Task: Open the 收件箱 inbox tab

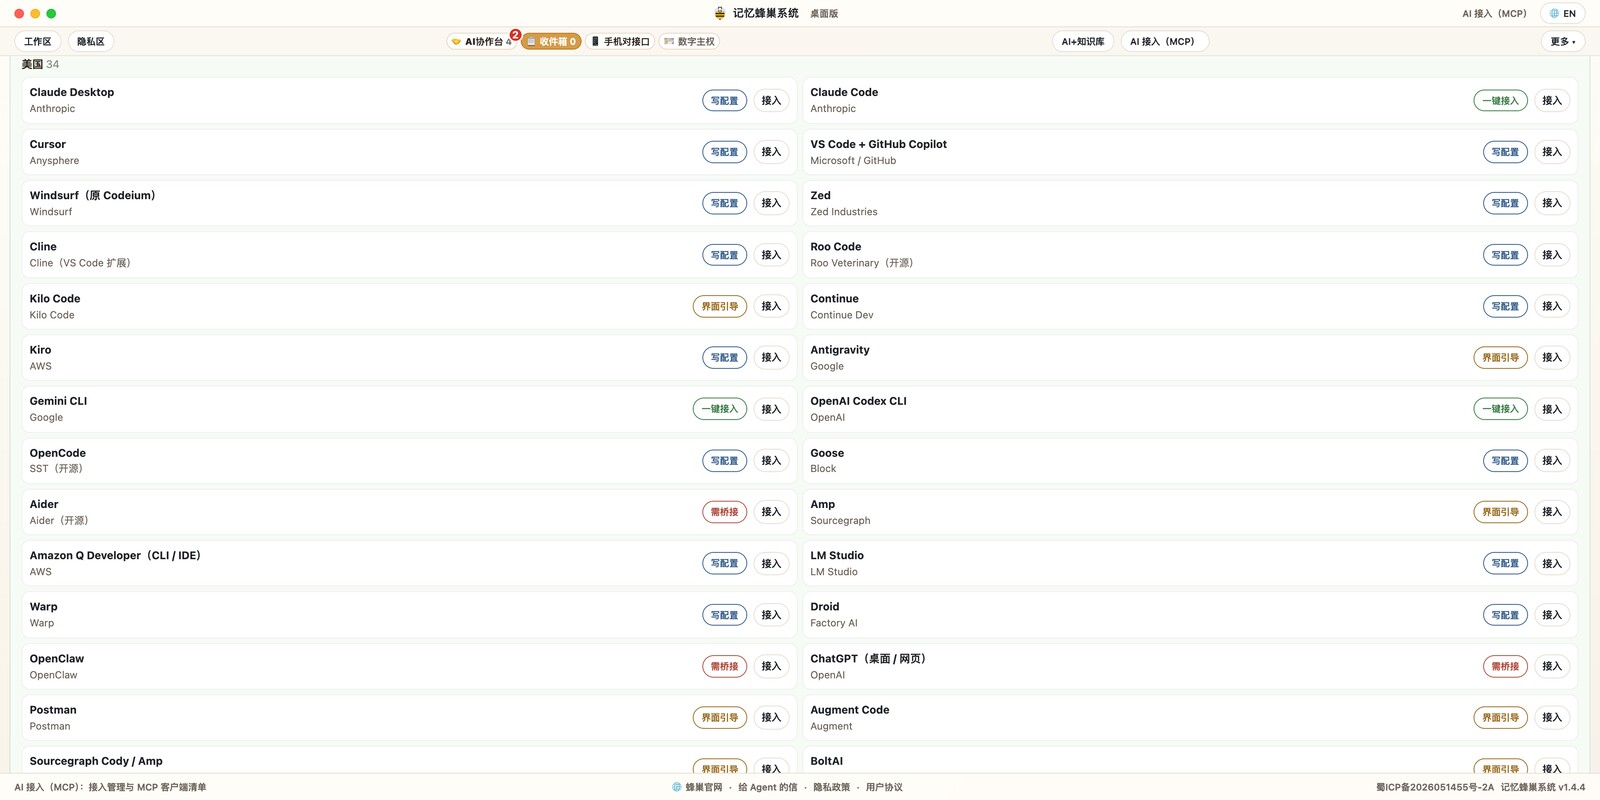Action: coord(551,42)
